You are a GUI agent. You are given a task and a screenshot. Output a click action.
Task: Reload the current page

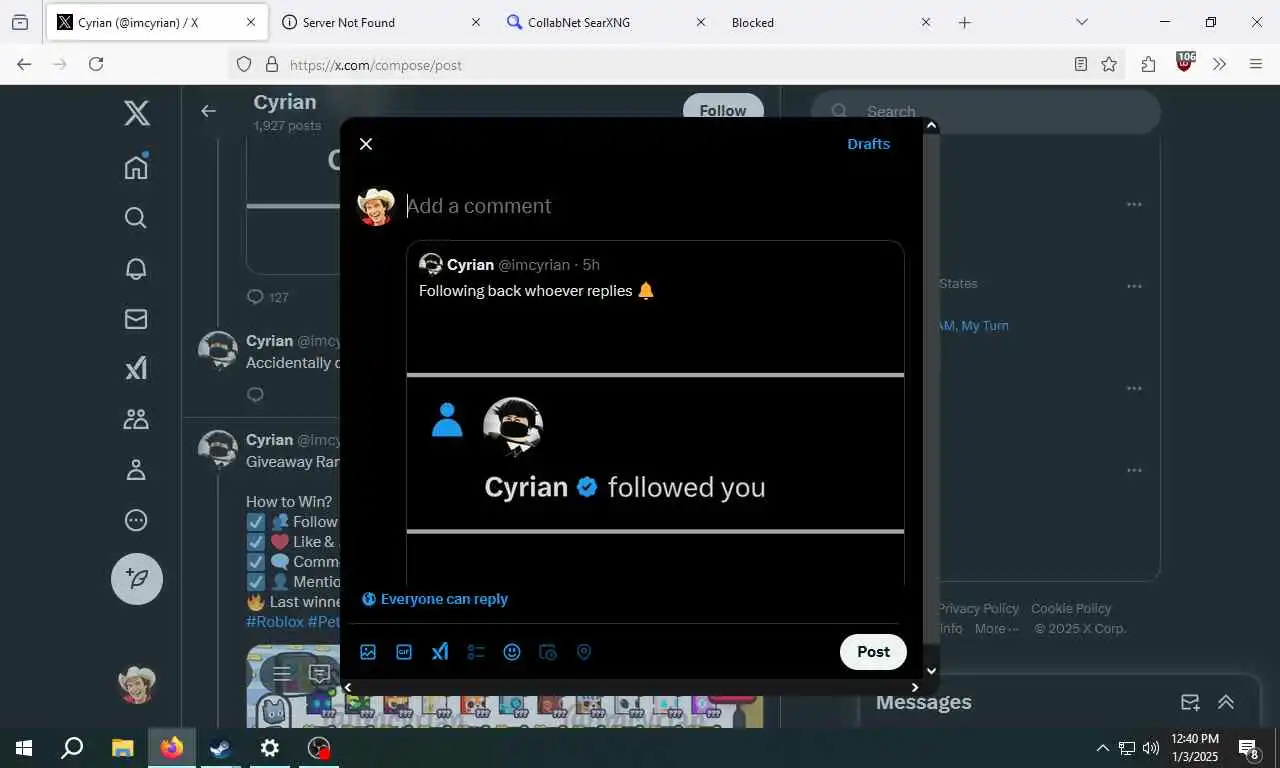click(x=96, y=64)
